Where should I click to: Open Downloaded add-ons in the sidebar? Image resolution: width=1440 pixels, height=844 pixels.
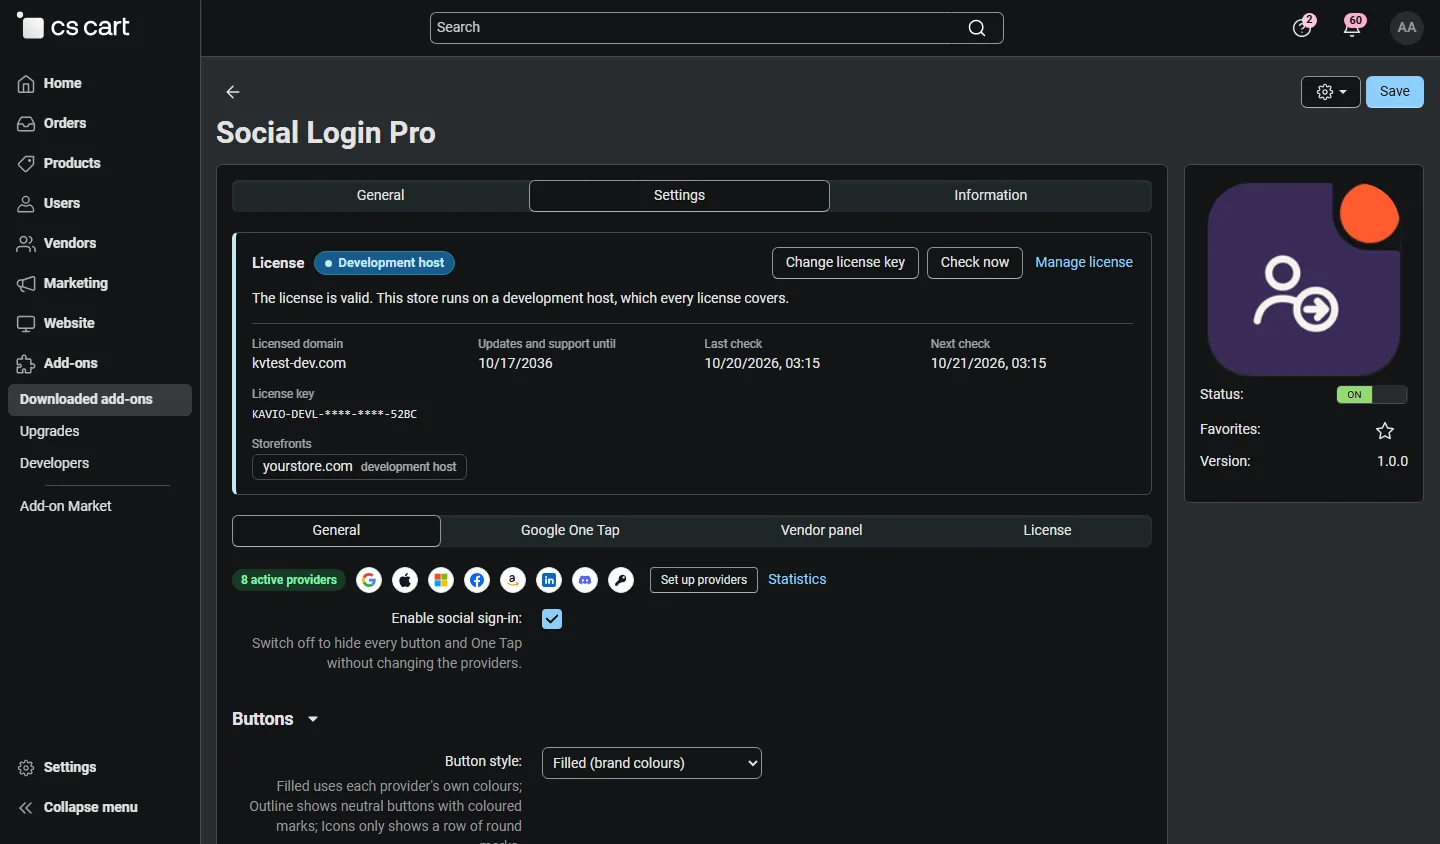coord(100,400)
